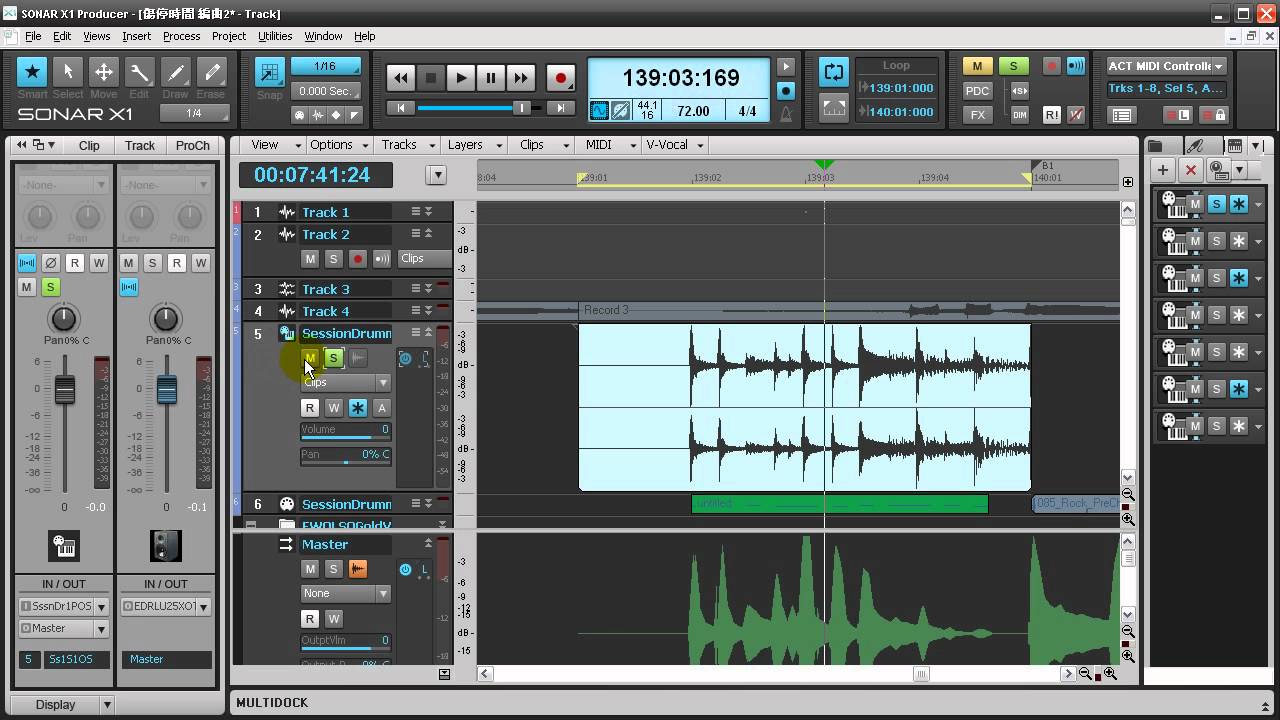Click the 139:03:169 time display

coord(680,78)
